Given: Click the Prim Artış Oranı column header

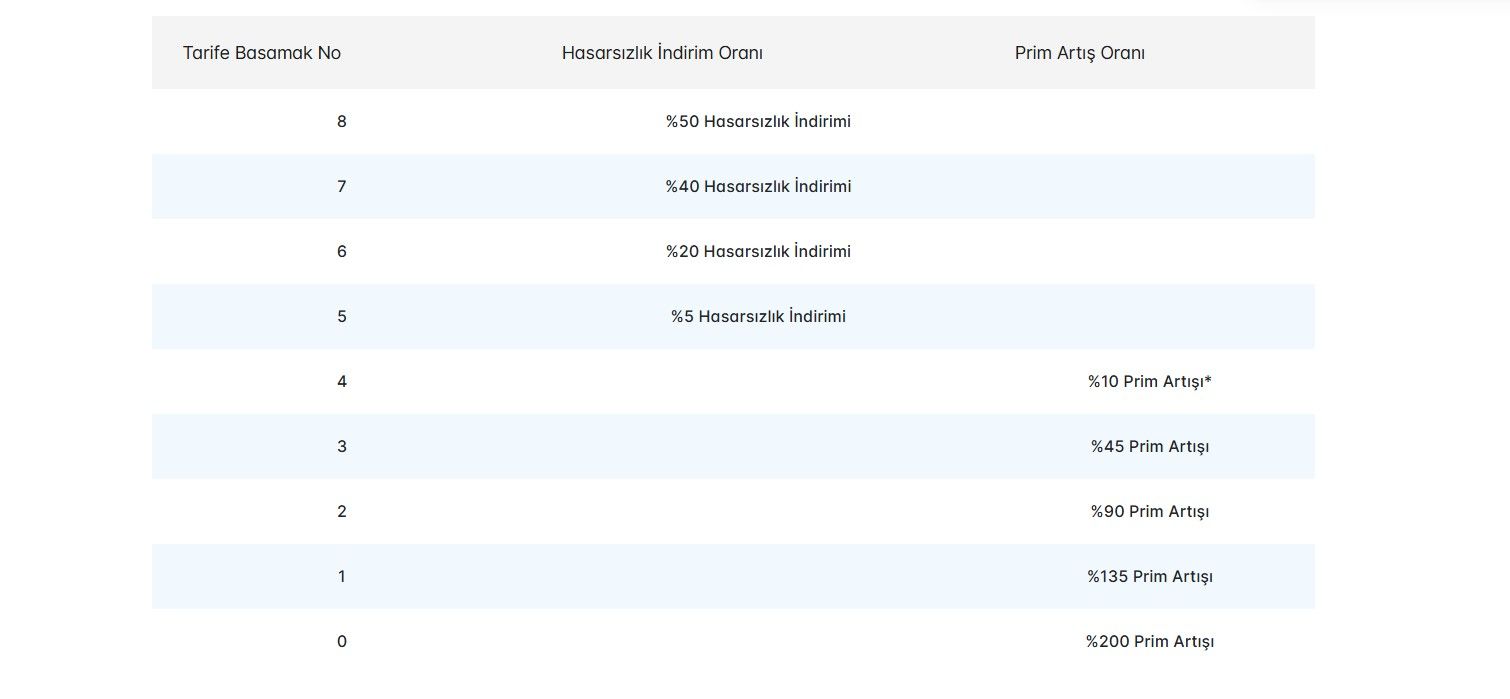Looking at the screenshot, I should pyautogui.click(x=1079, y=53).
